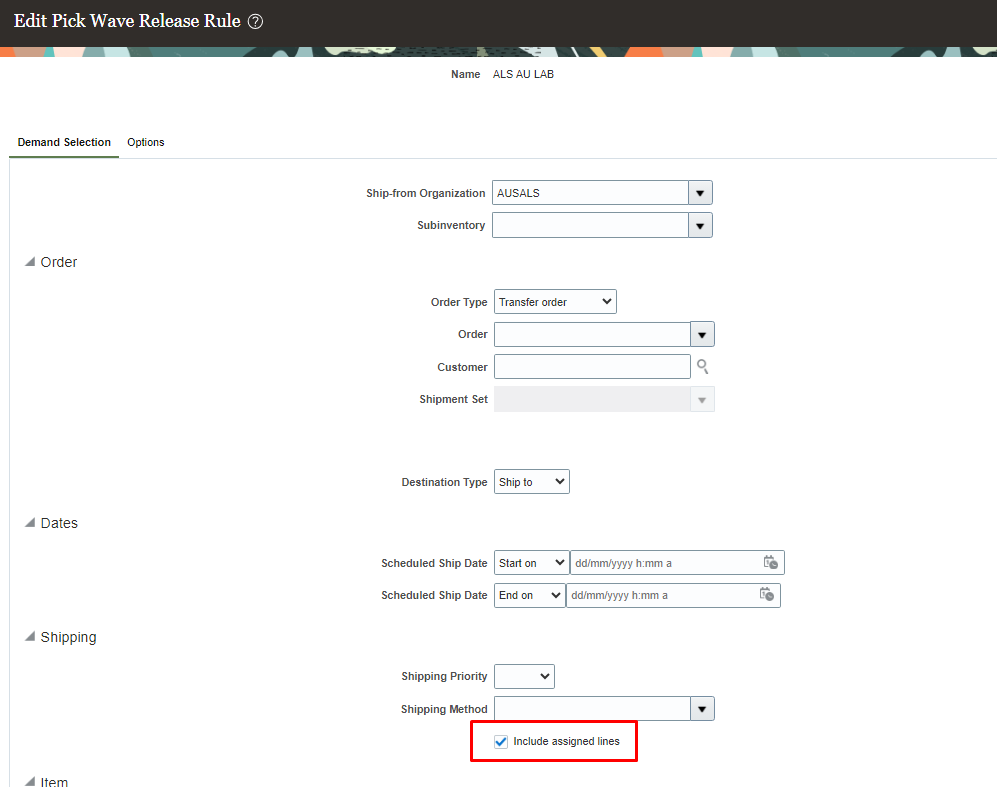The height and width of the screenshot is (787, 997).
Task: Click the page help question mark icon
Action: pyautogui.click(x=254, y=20)
